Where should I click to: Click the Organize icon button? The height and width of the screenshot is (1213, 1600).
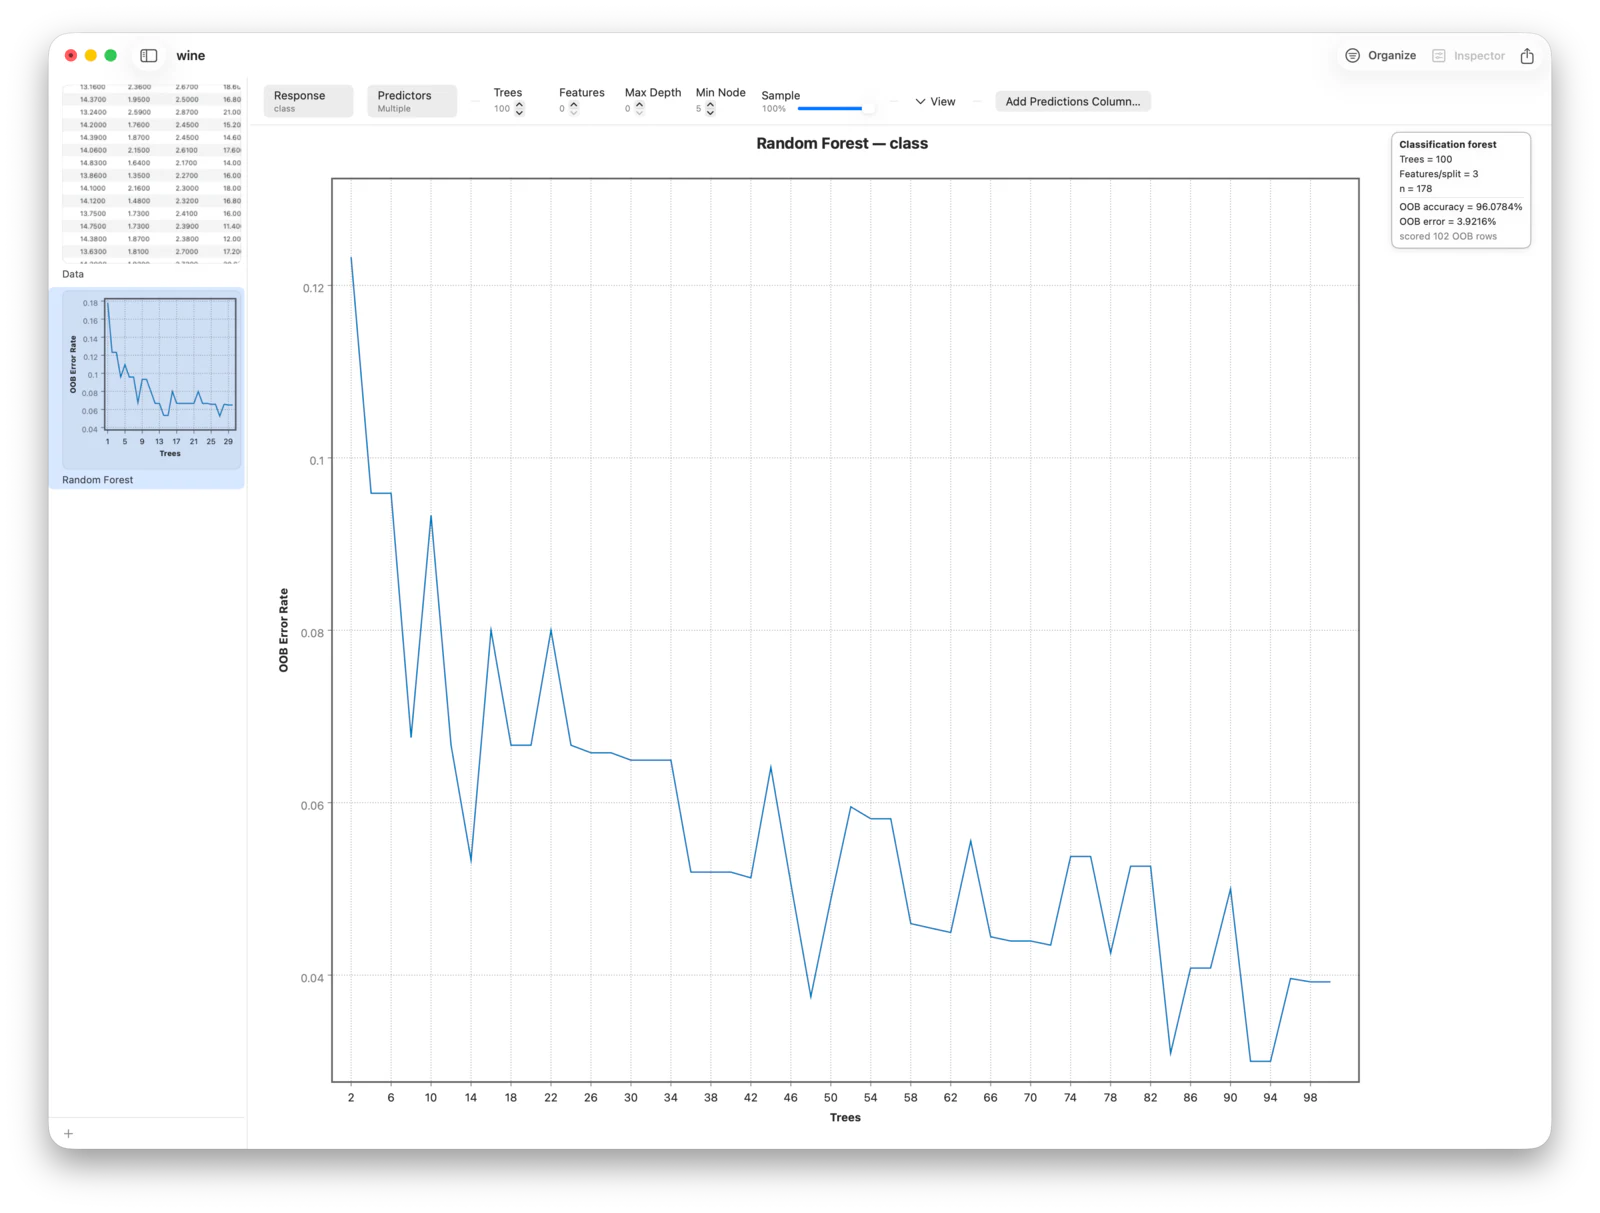pos(1381,56)
